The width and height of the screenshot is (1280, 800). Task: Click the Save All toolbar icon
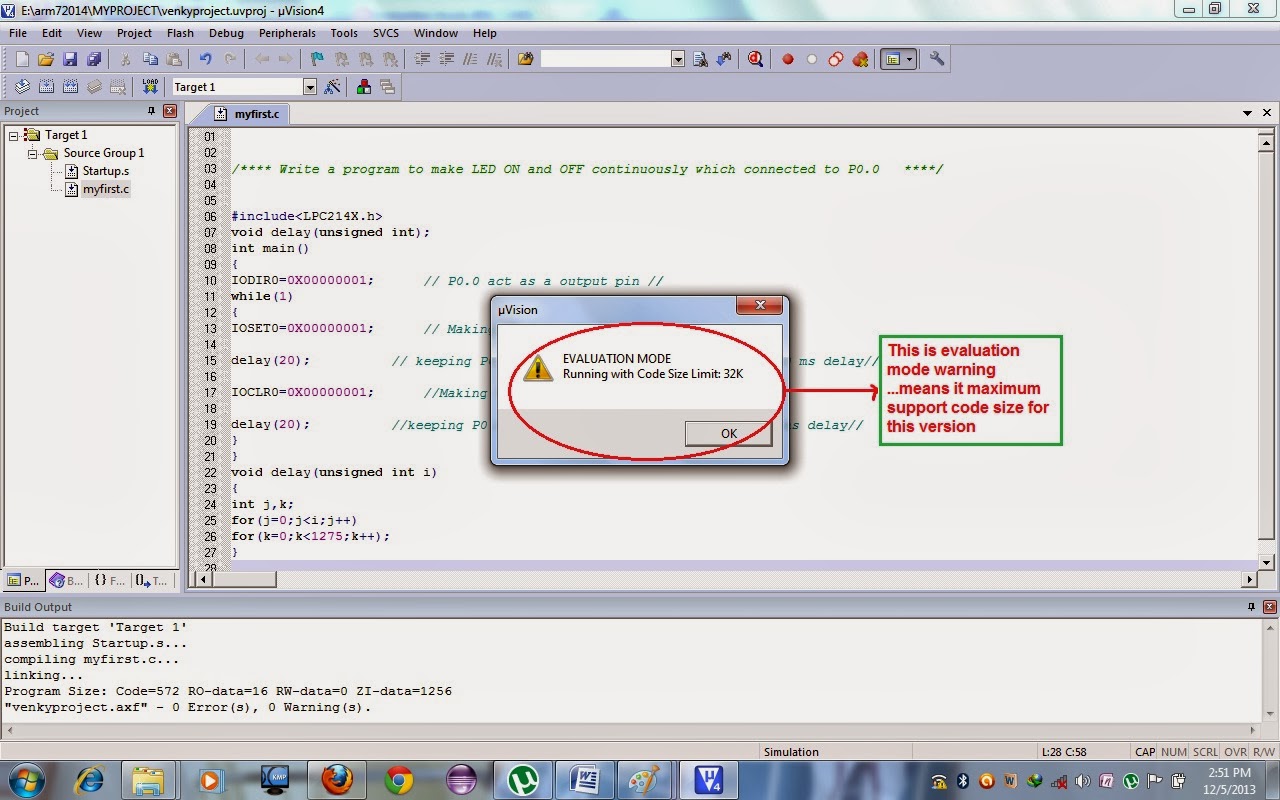tap(94, 59)
